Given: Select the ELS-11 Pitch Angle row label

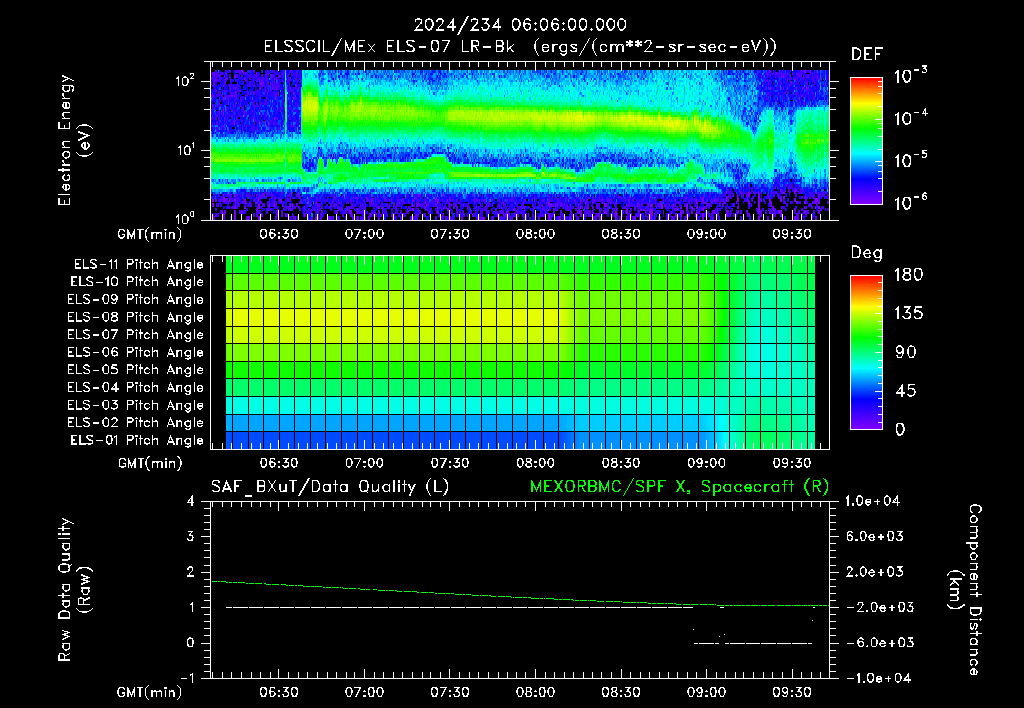Looking at the screenshot, I should click(138, 265).
